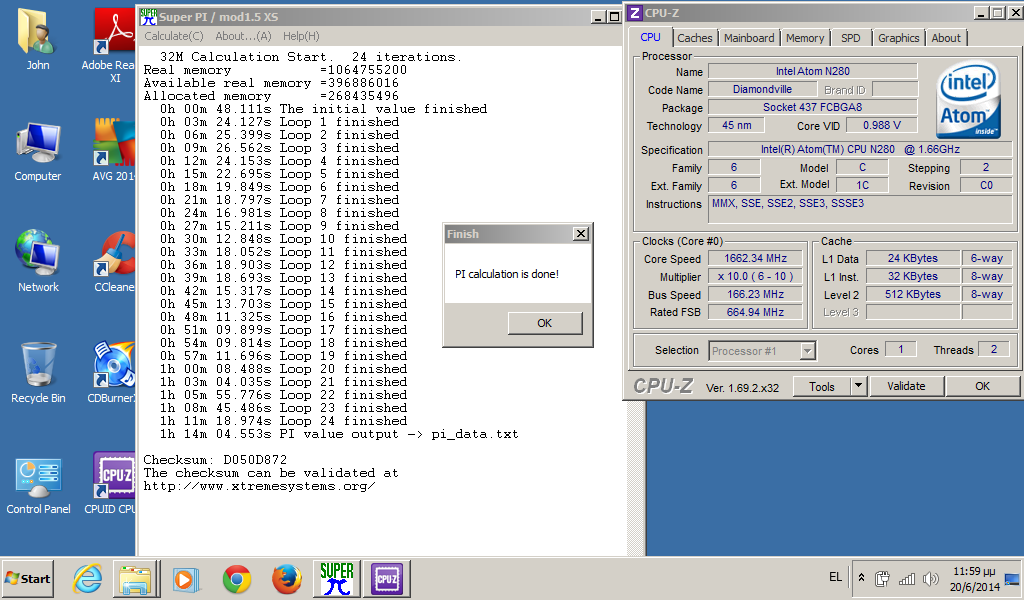This screenshot has height=600, width=1024.
Task: Click Code Name value Diamondville
Action: [762, 89]
